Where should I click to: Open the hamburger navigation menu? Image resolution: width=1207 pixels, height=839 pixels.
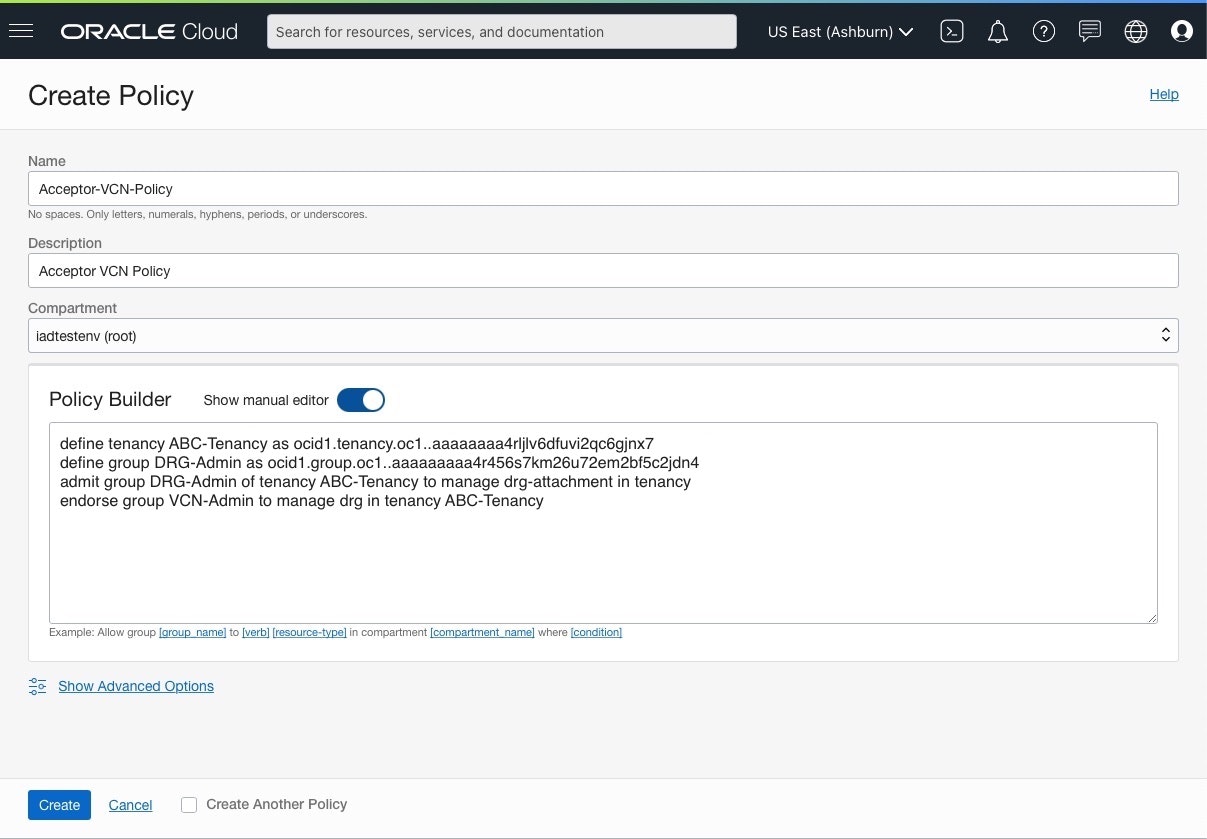(21, 31)
